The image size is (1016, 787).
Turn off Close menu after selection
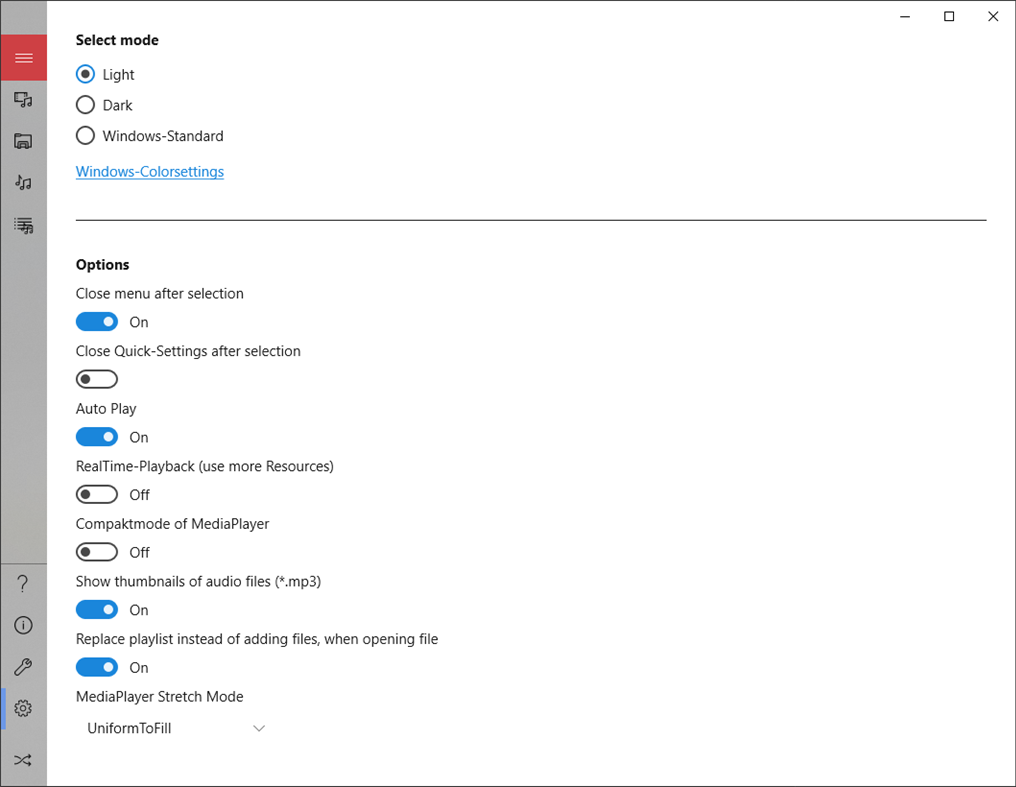pos(97,322)
